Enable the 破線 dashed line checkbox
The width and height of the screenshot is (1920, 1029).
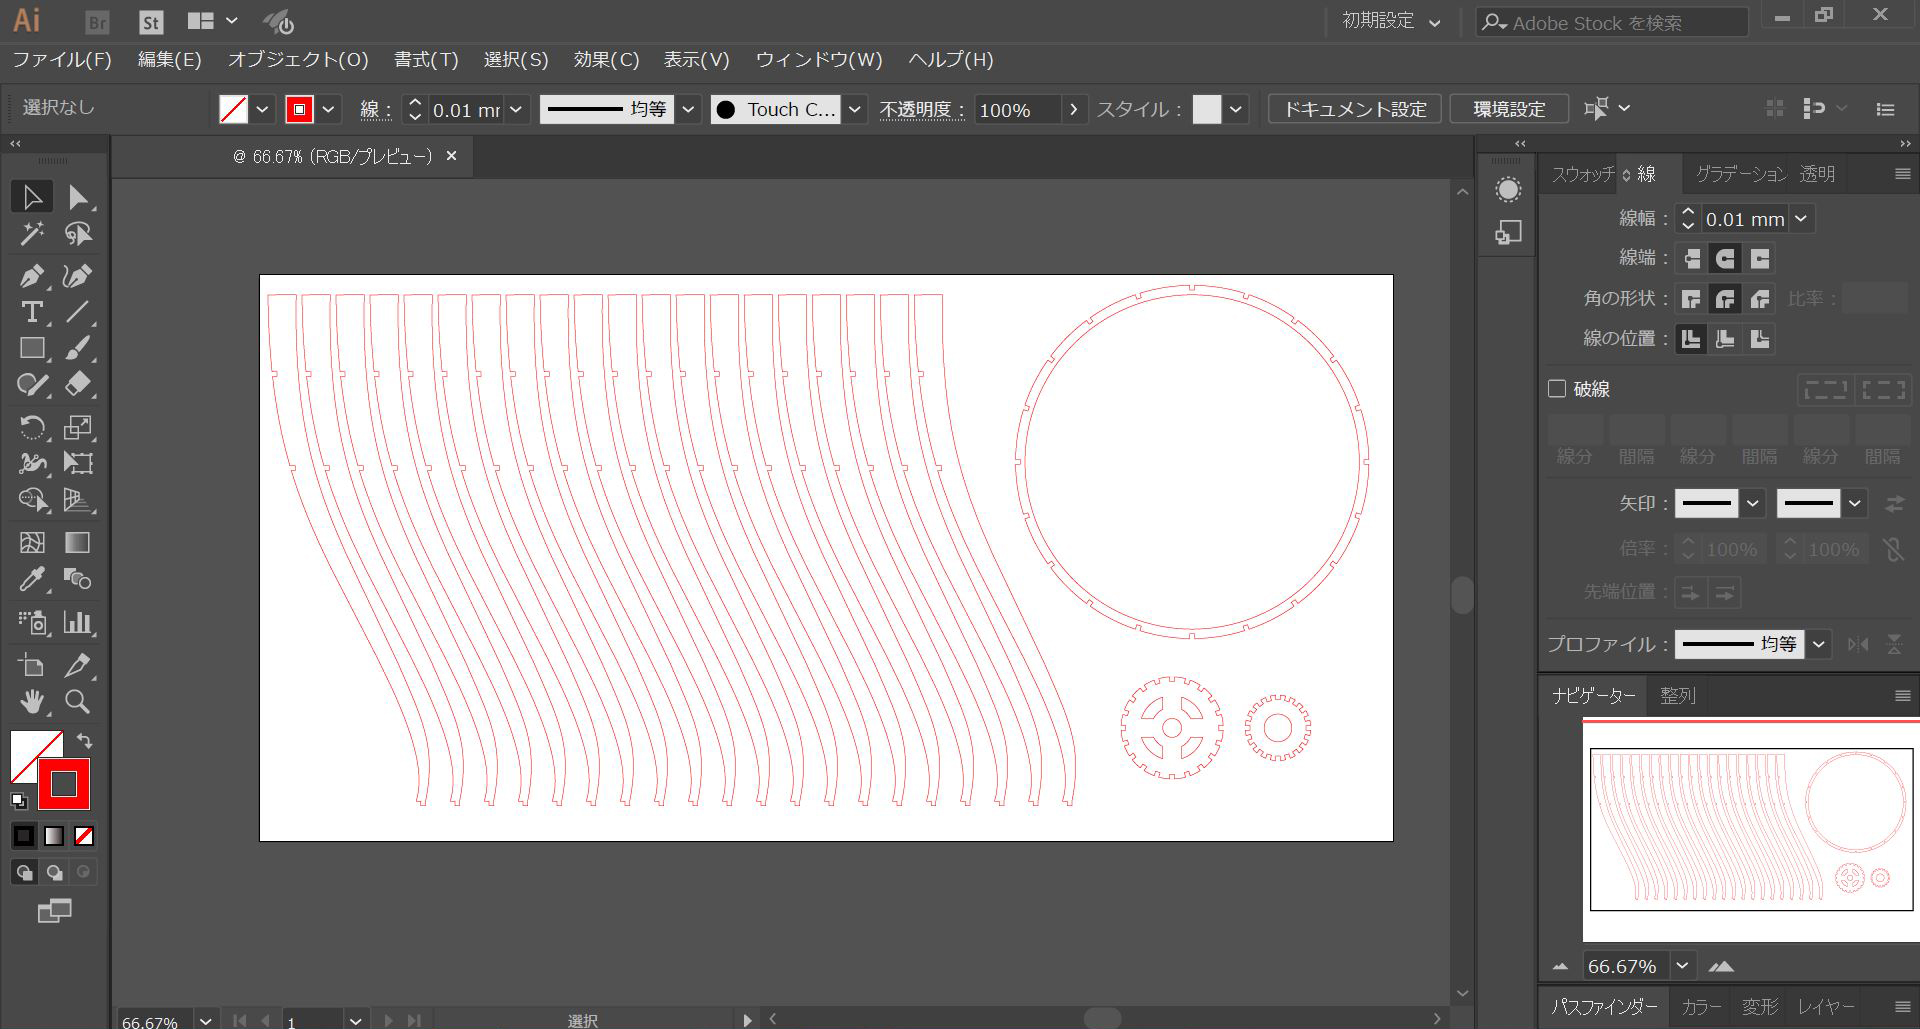pos(1557,389)
